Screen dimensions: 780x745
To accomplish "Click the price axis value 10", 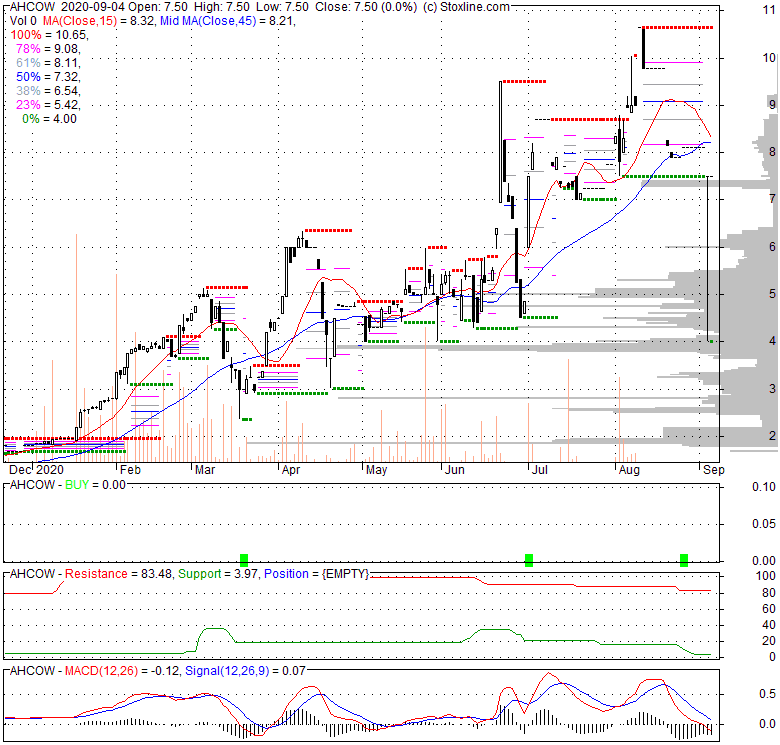I will (769, 58).
